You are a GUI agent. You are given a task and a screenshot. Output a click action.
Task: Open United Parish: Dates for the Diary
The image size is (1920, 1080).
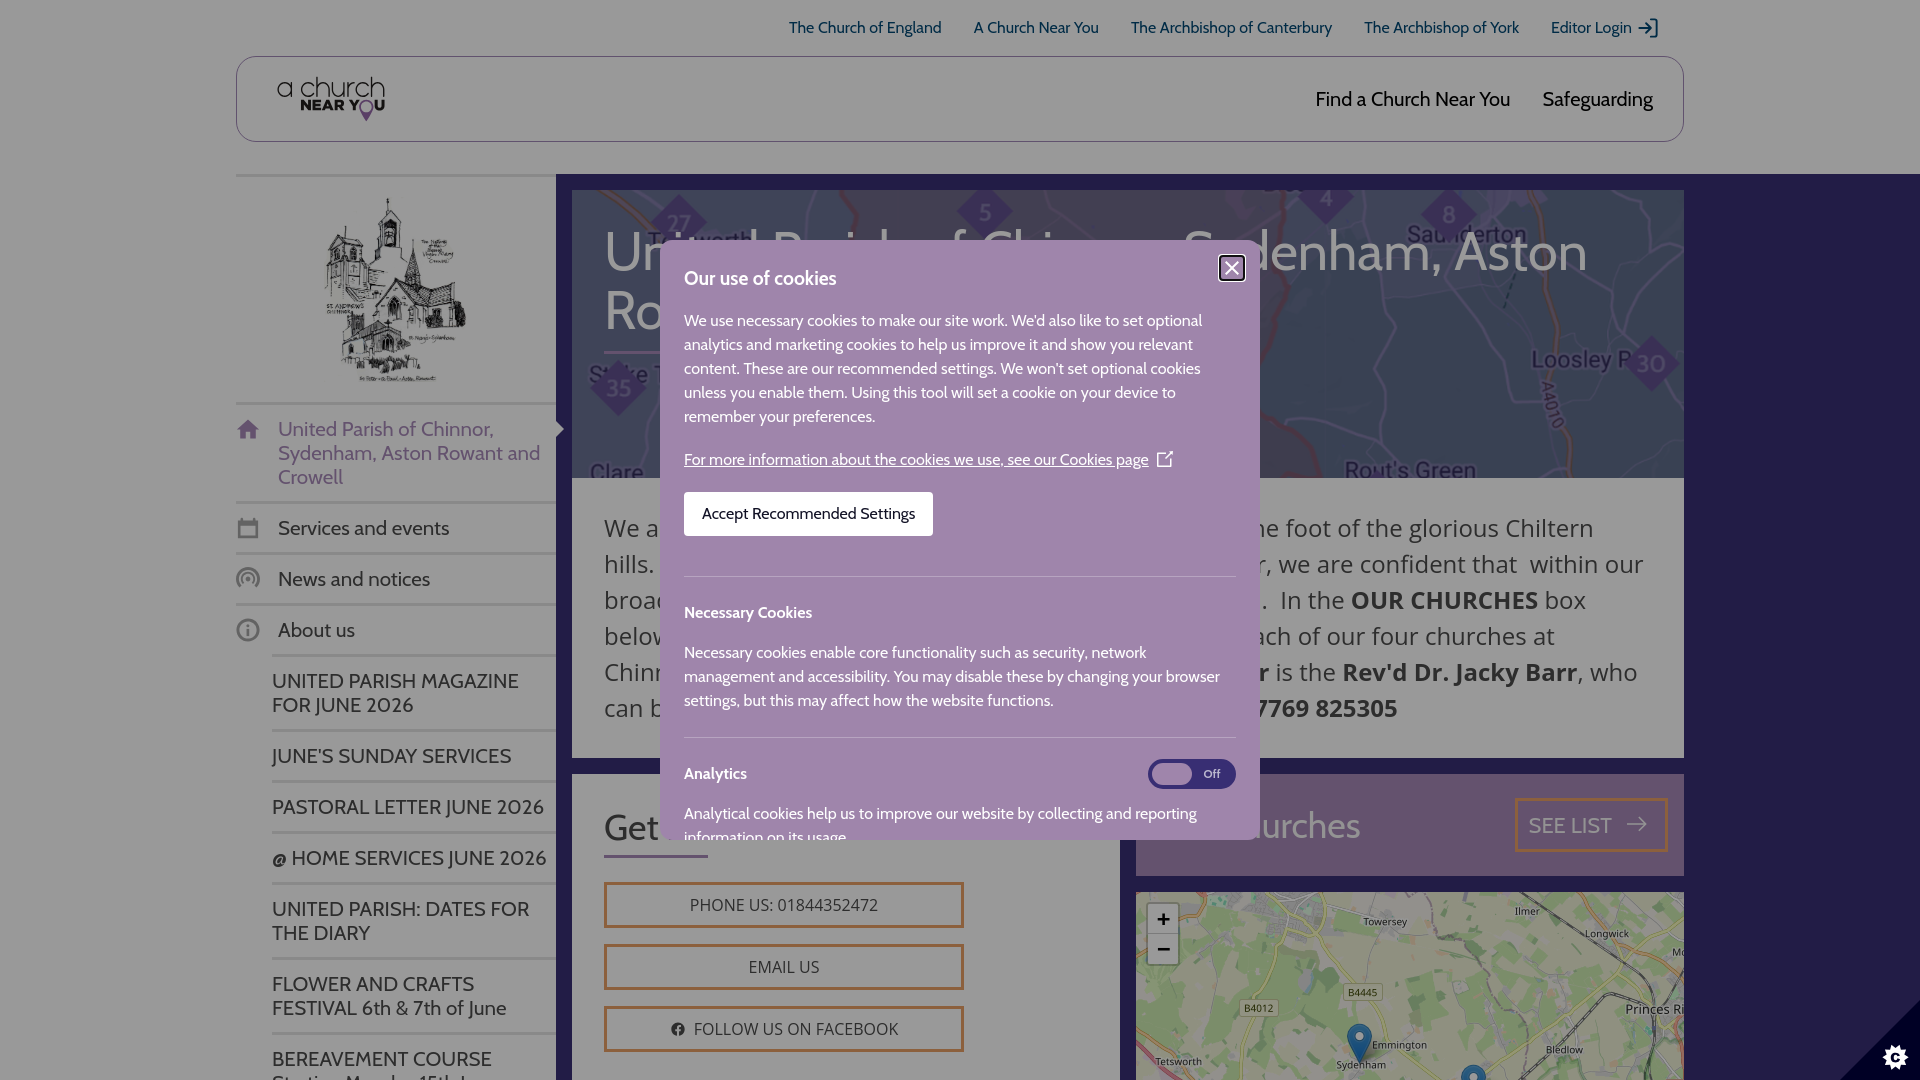click(x=400, y=921)
